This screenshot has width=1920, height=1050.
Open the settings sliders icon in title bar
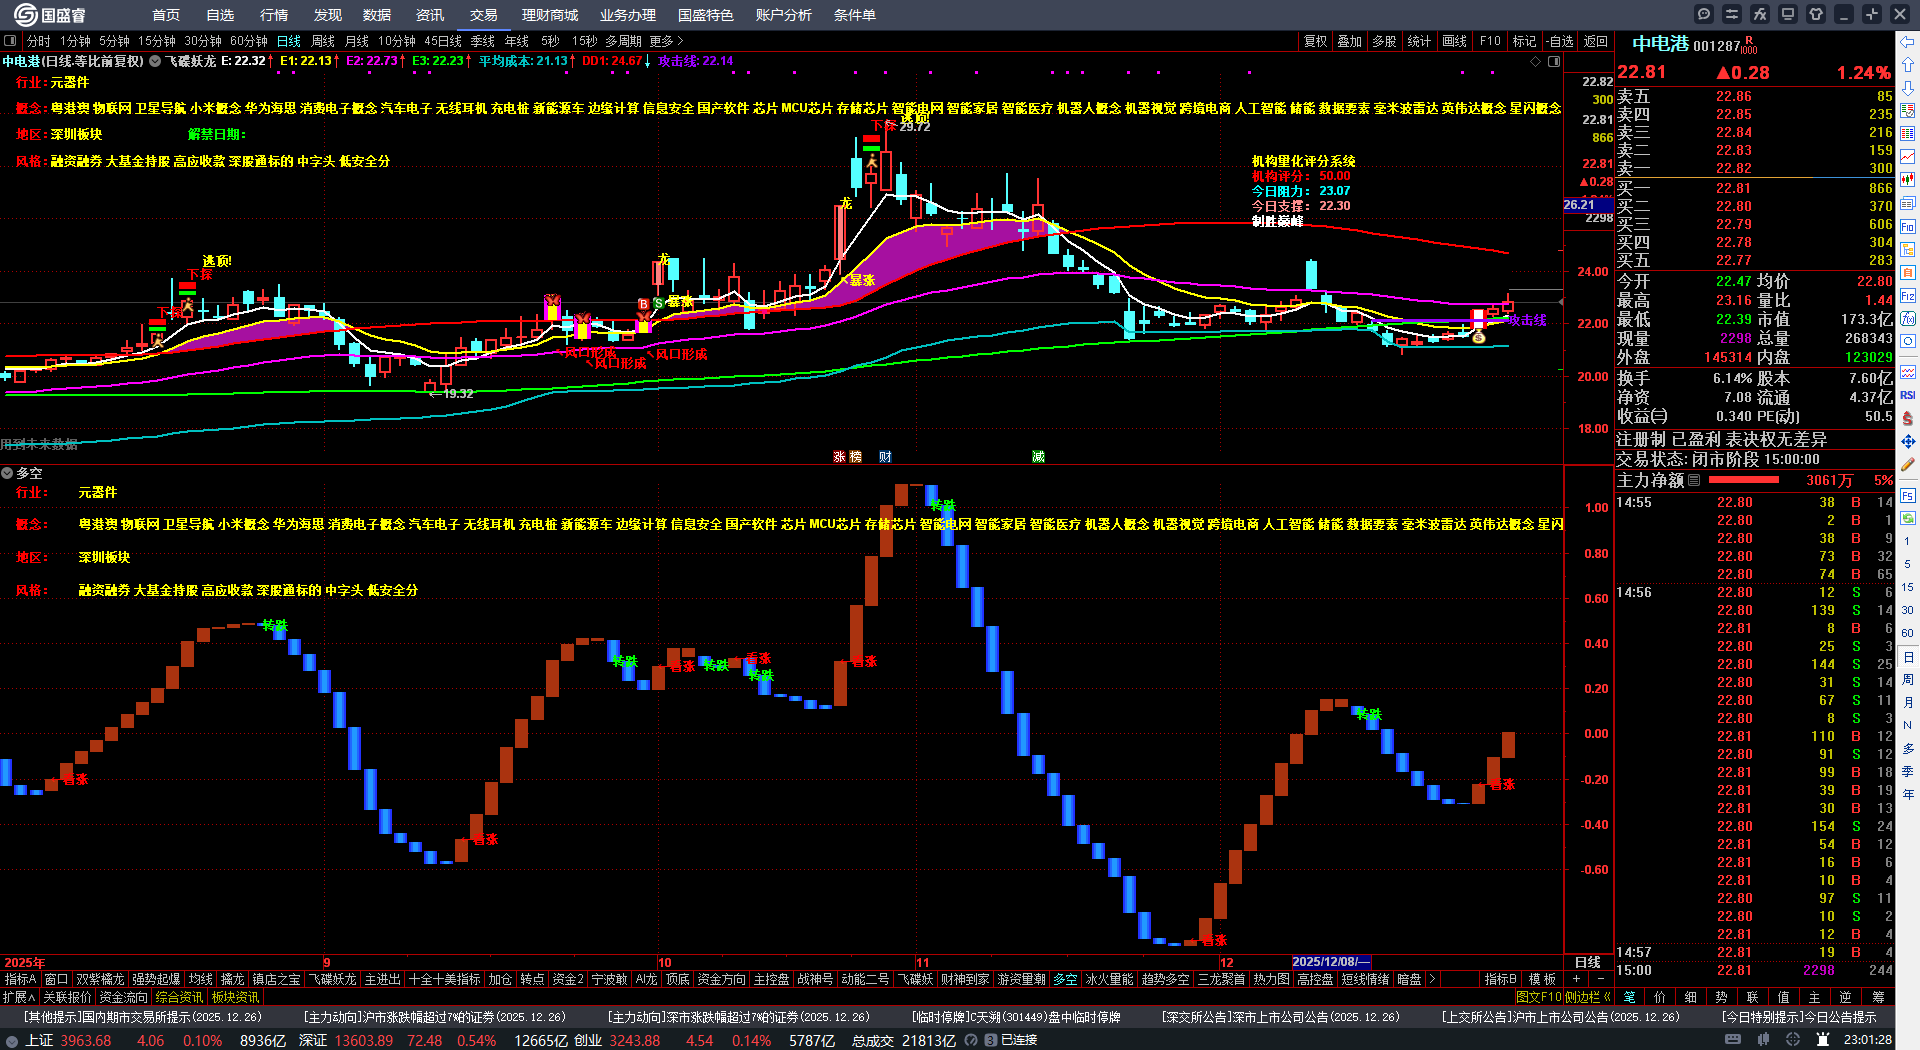(1732, 14)
